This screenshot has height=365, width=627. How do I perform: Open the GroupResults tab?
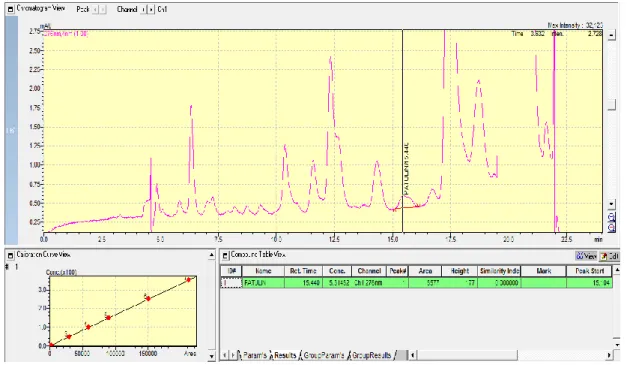[x=370, y=355]
